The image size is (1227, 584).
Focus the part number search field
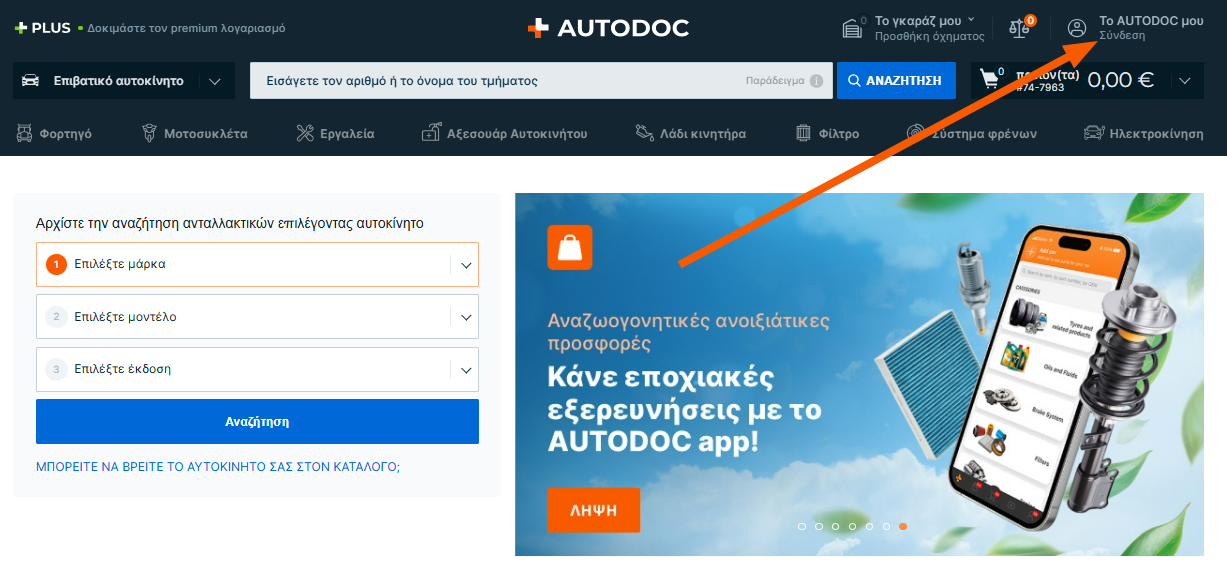[541, 81]
